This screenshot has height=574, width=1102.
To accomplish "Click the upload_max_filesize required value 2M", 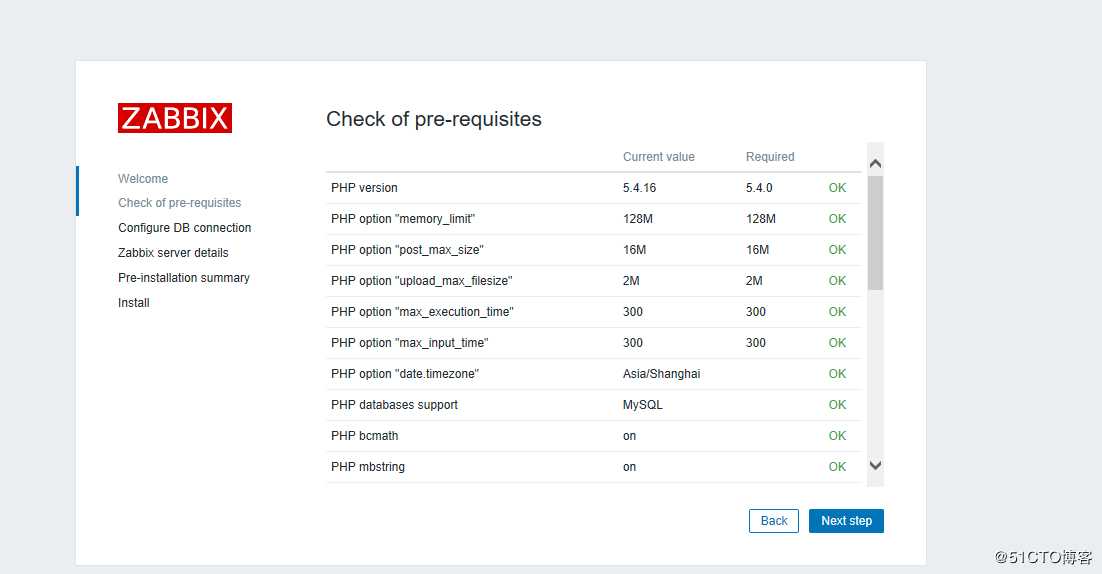I will (754, 280).
